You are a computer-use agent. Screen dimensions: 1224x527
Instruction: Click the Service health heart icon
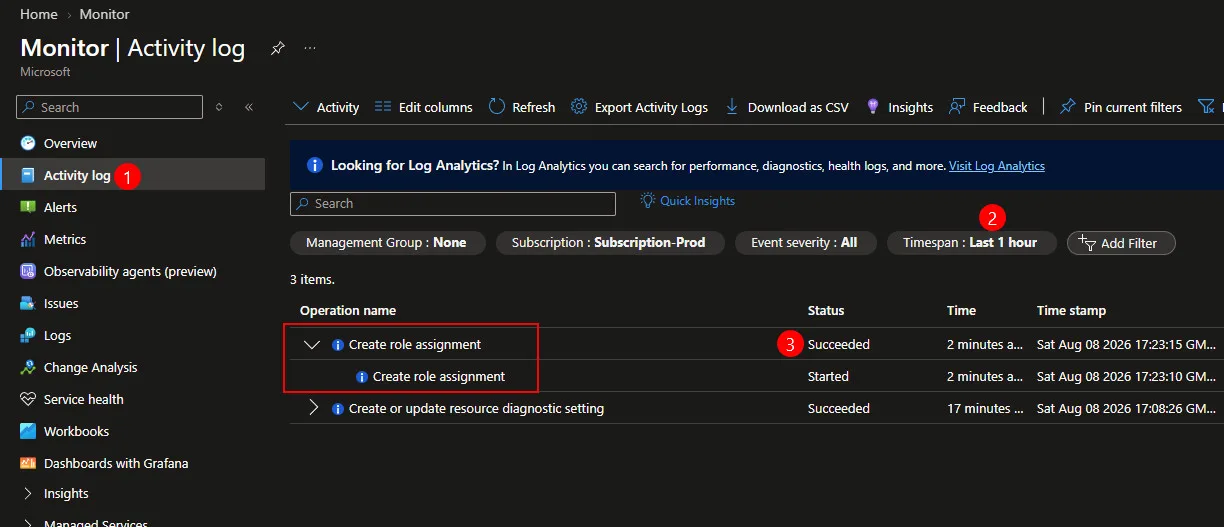[x=27, y=399]
